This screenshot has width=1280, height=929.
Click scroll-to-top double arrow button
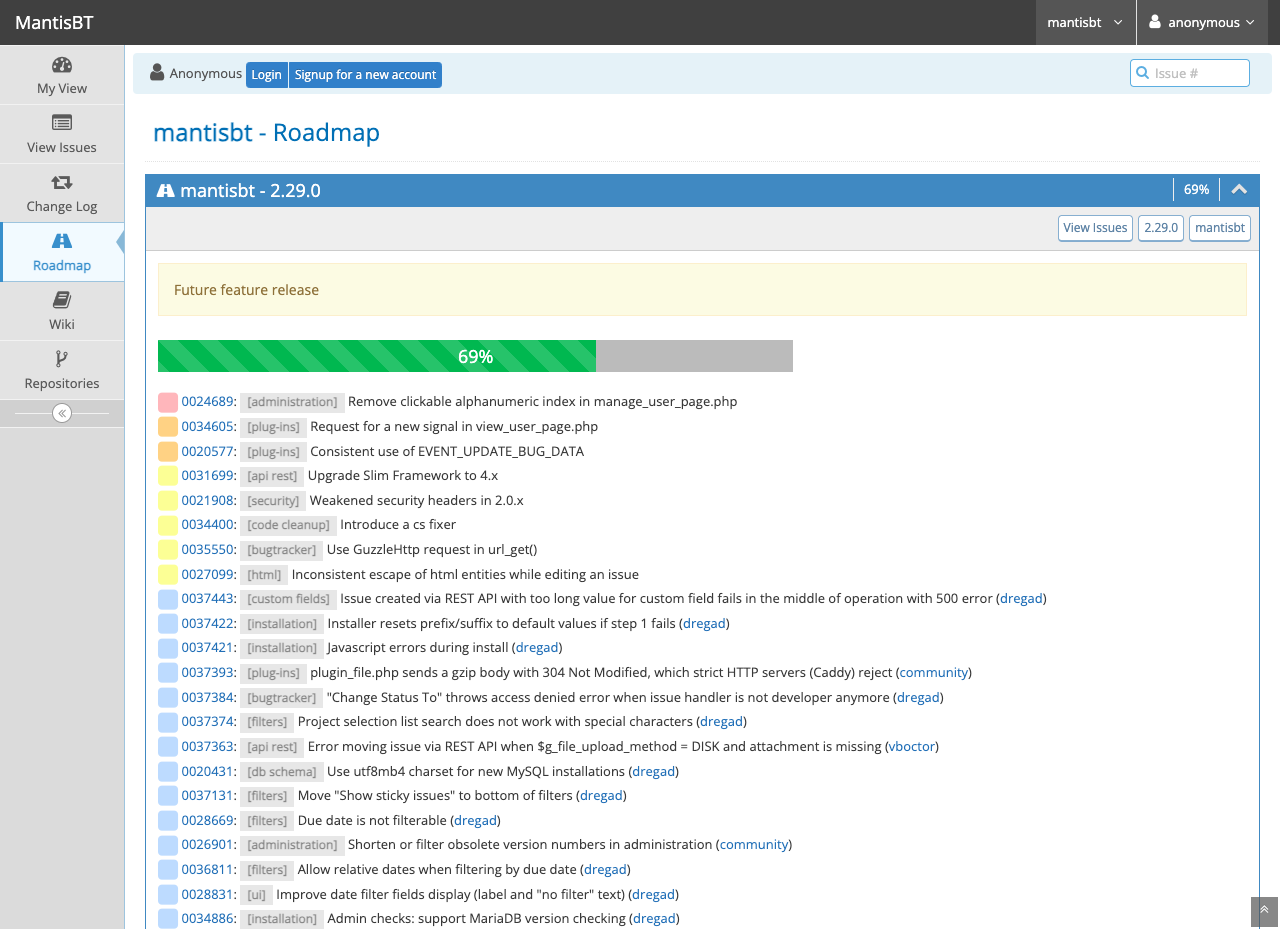pos(1264,910)
